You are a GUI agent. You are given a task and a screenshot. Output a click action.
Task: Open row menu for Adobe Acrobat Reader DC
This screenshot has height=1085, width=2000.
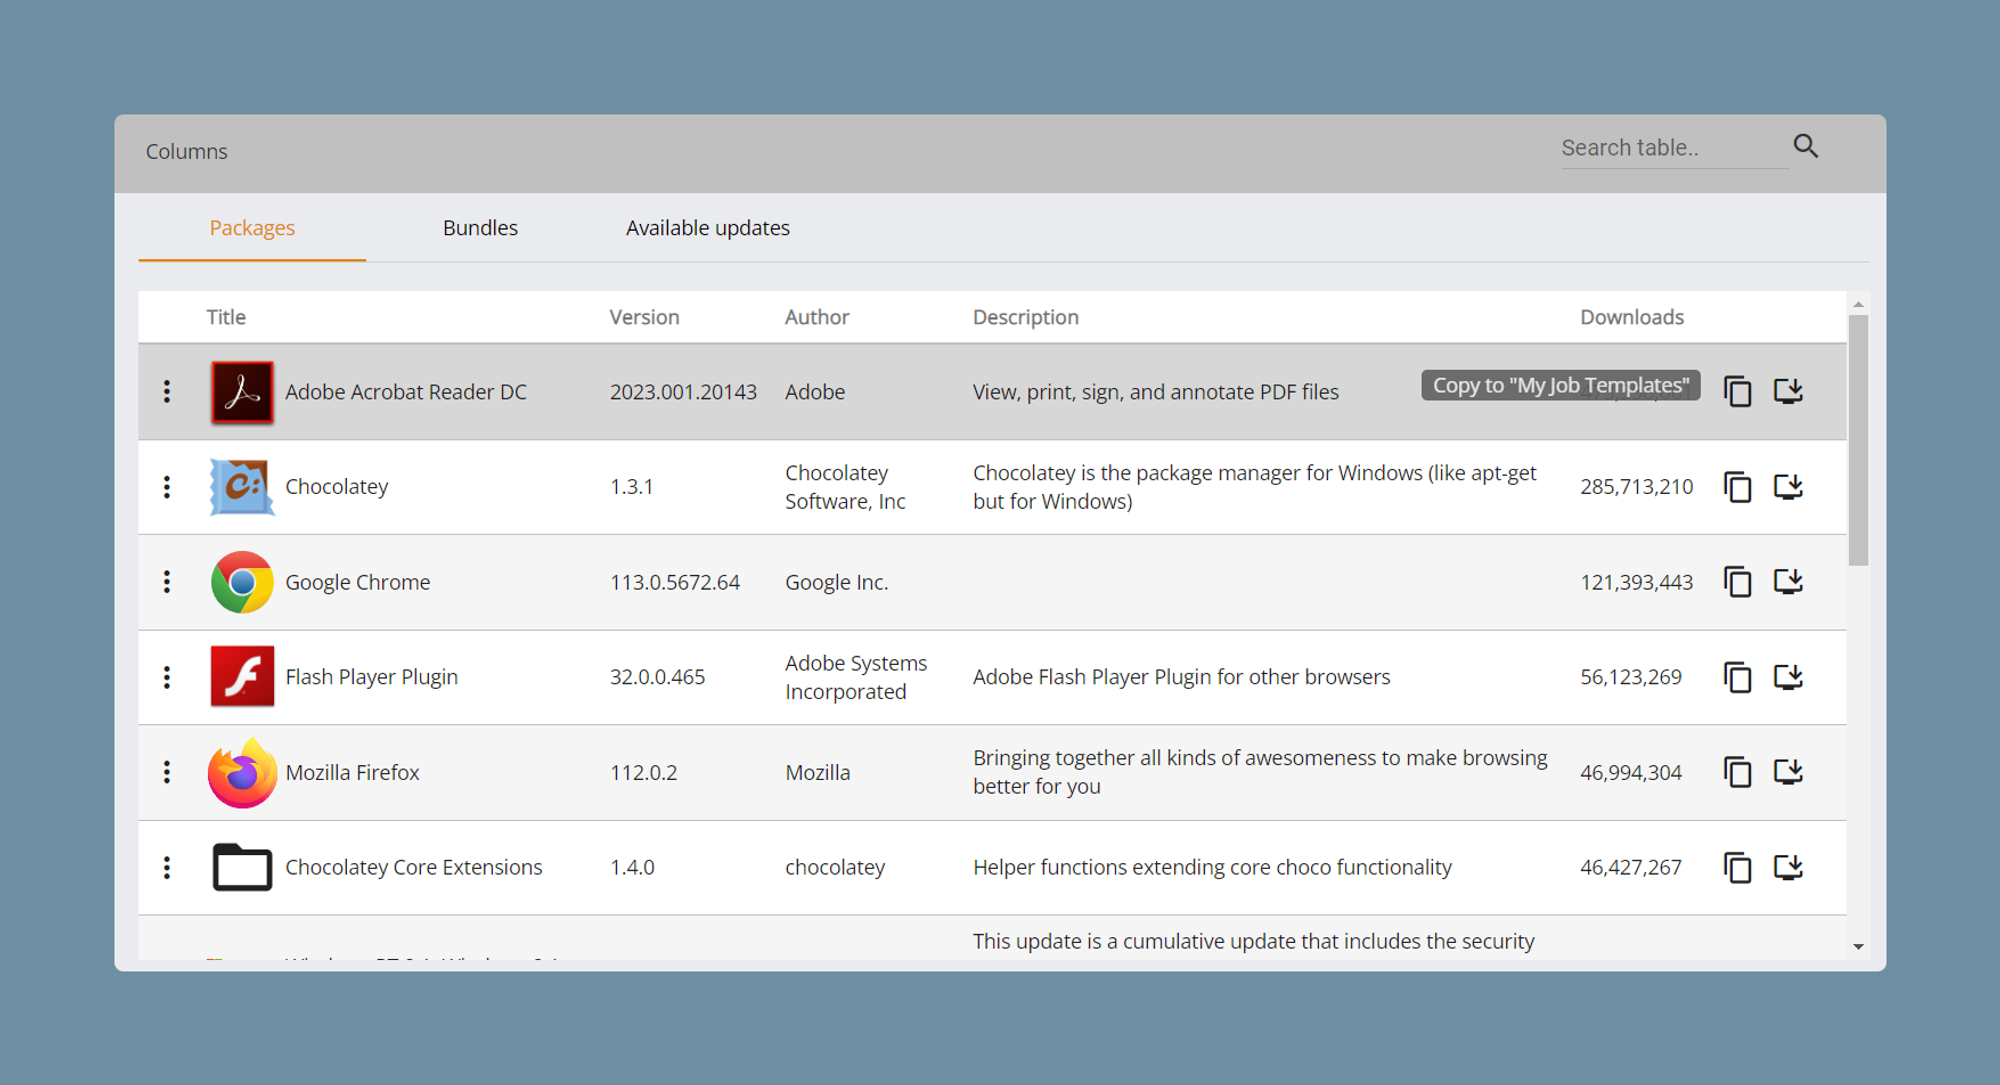pos(167,392)
